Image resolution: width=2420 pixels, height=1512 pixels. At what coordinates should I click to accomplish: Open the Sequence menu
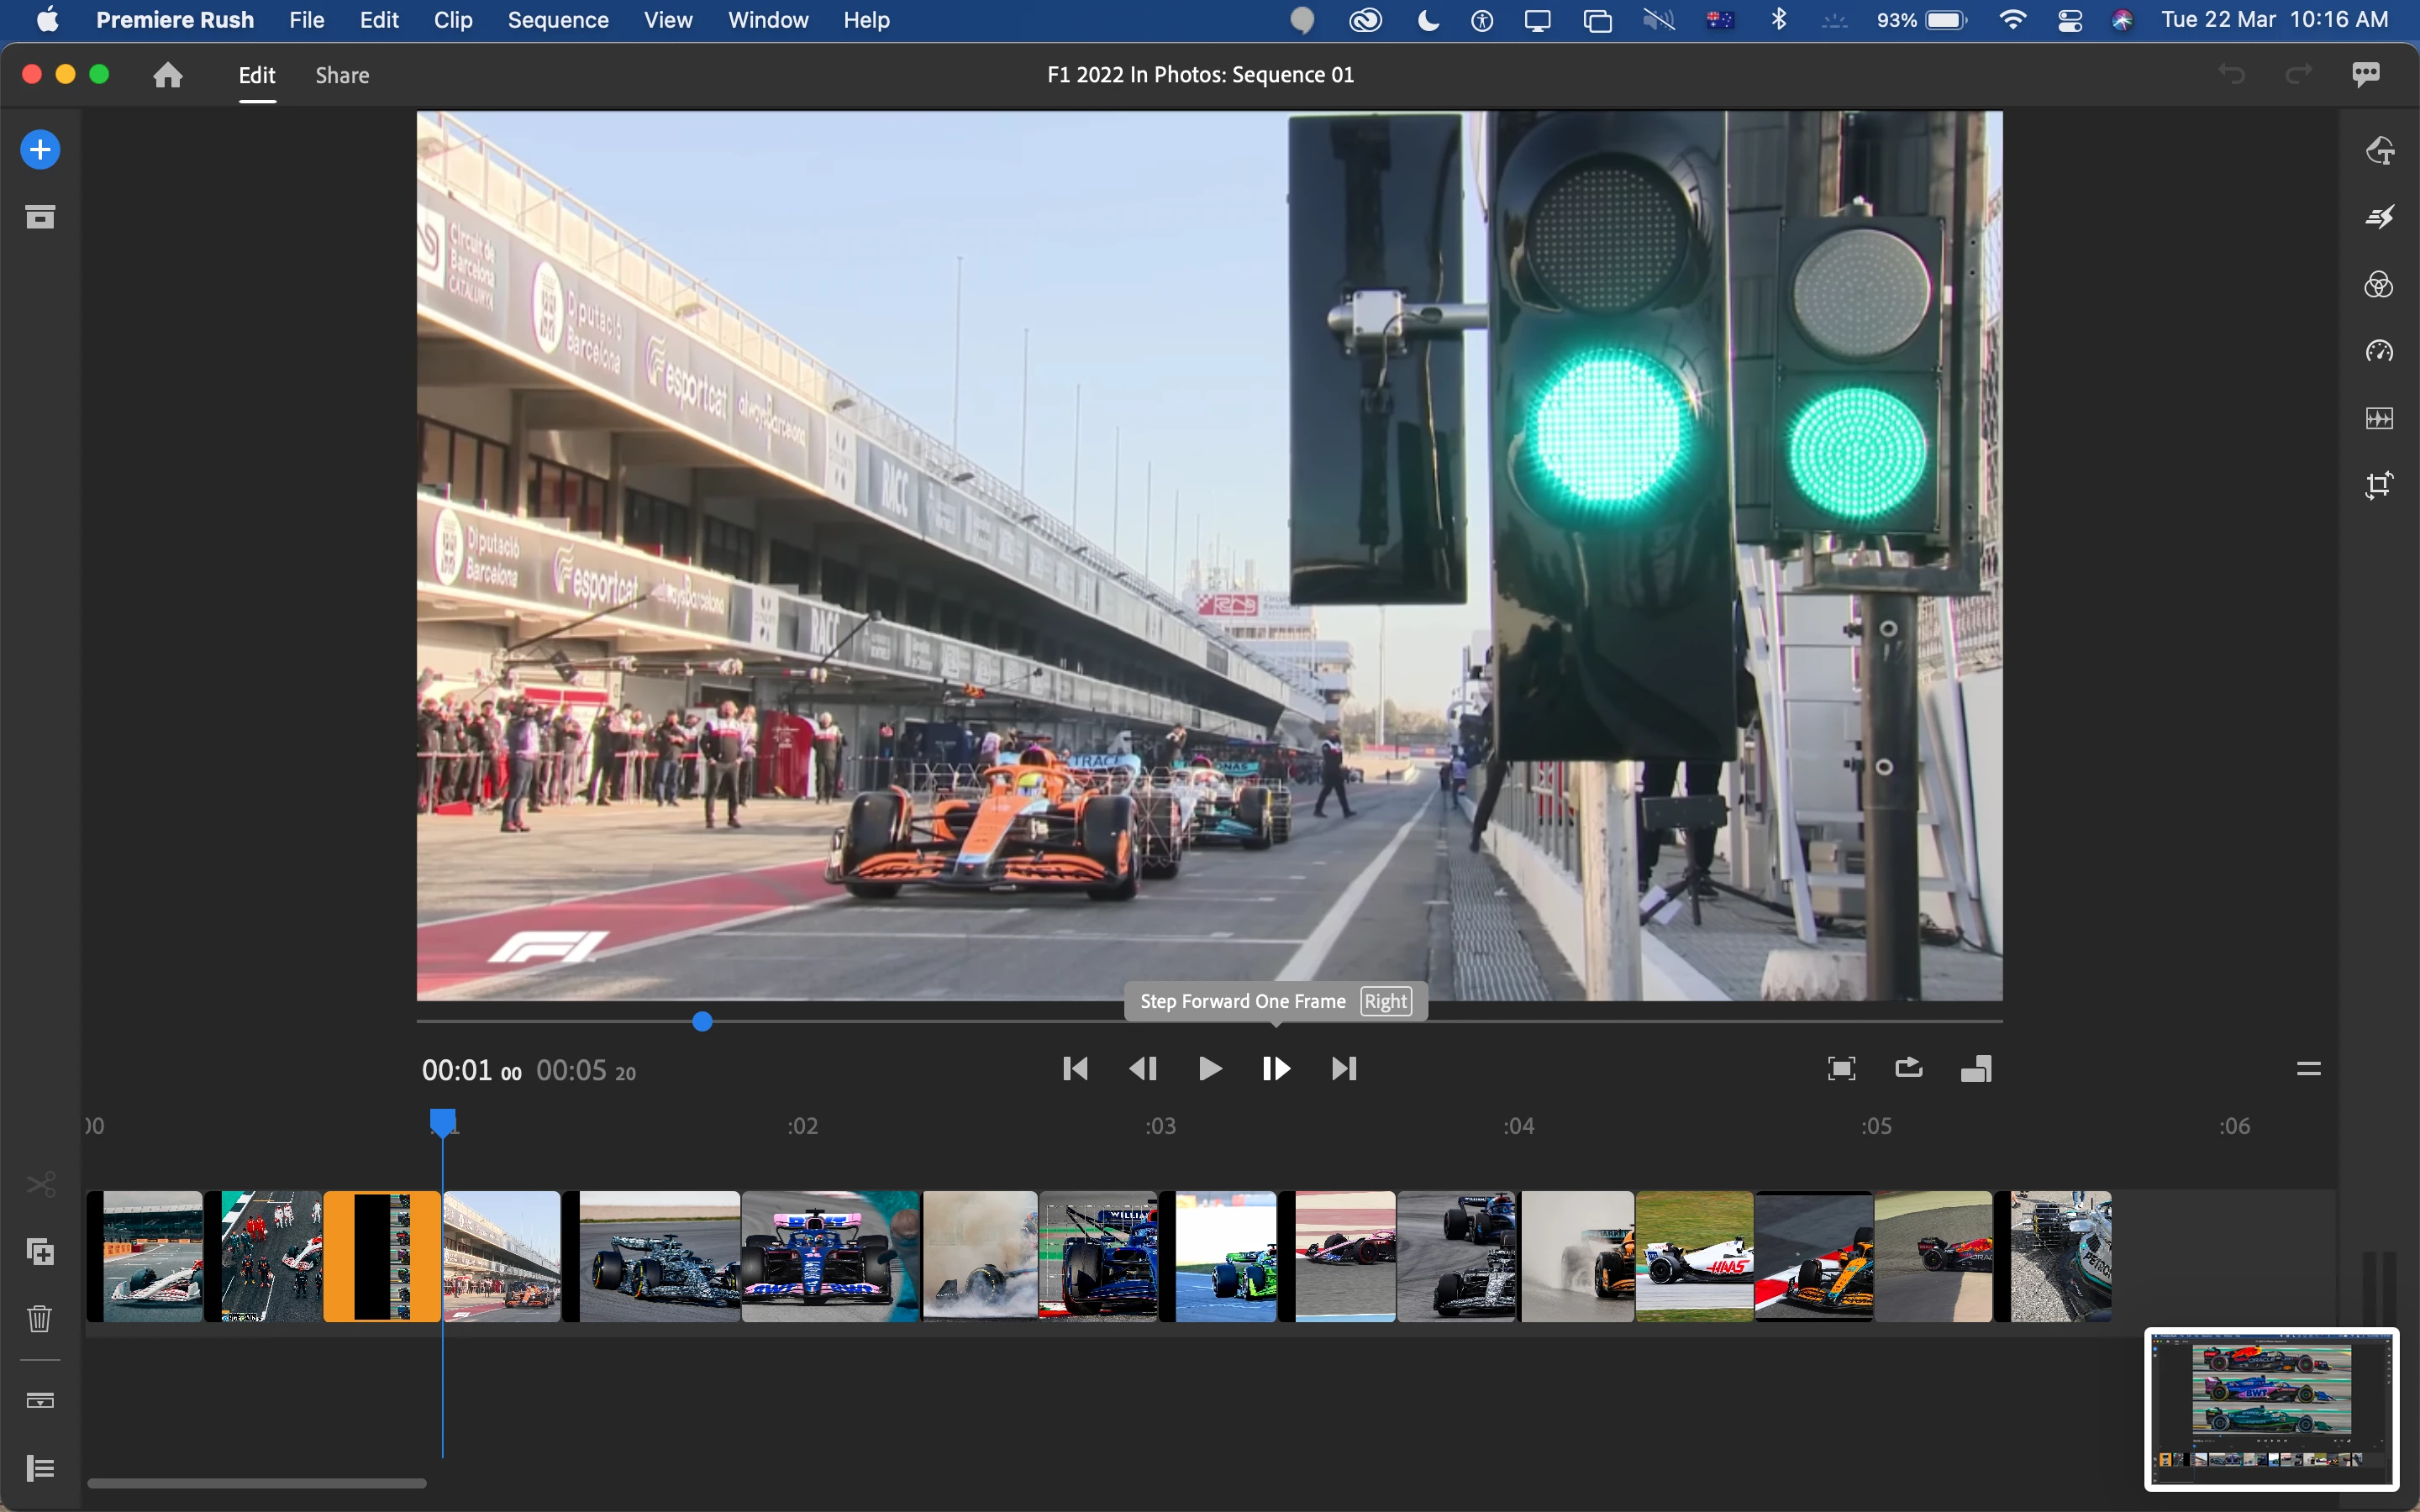click(x=557, y=20)
